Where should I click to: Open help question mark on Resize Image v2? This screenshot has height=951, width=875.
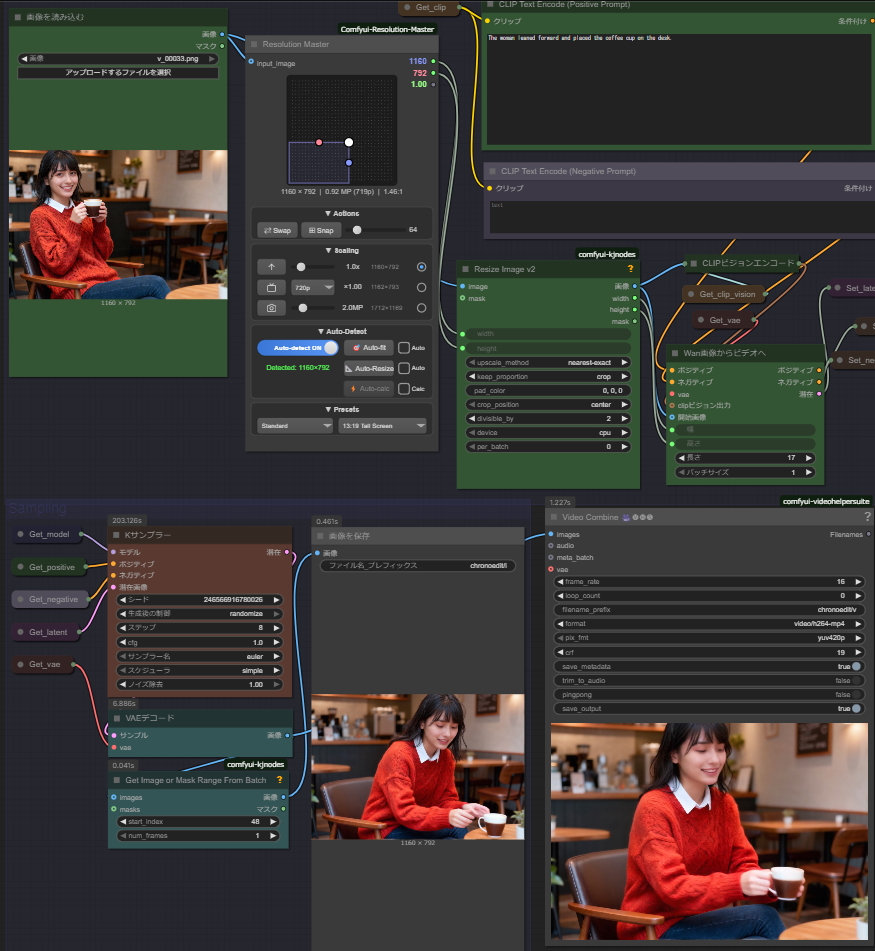click(x=630, y=269)
